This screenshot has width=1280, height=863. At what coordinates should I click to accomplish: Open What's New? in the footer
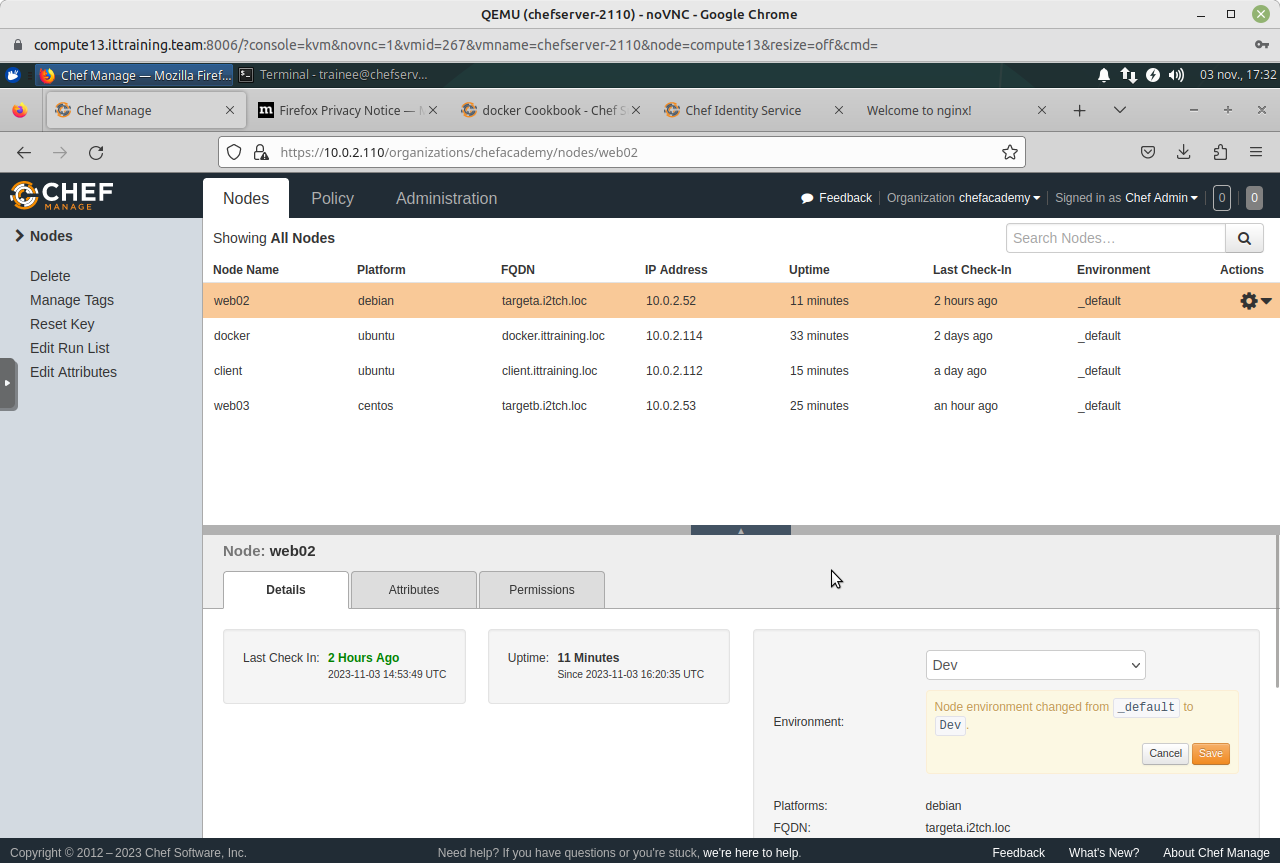[1104, 853]
